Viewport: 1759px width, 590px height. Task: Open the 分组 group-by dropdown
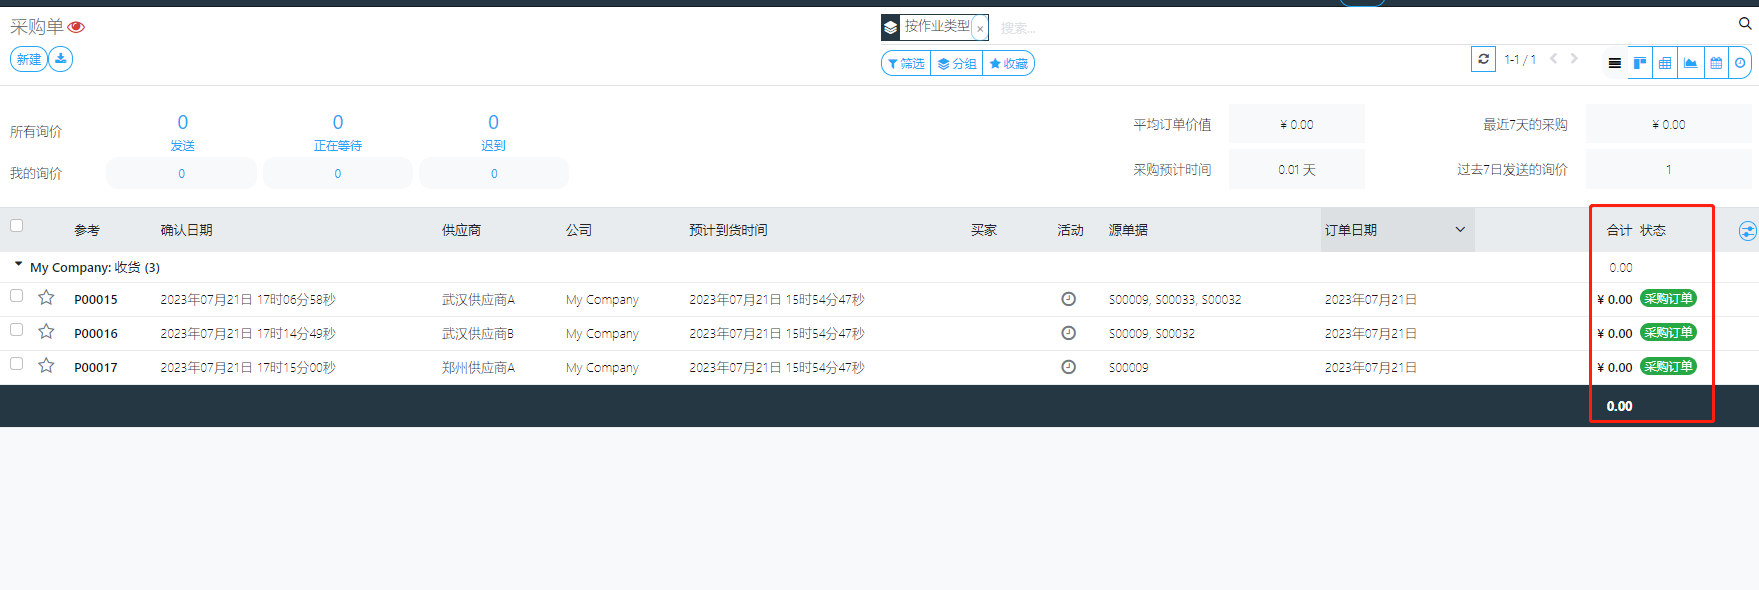[x=957, y=64]
